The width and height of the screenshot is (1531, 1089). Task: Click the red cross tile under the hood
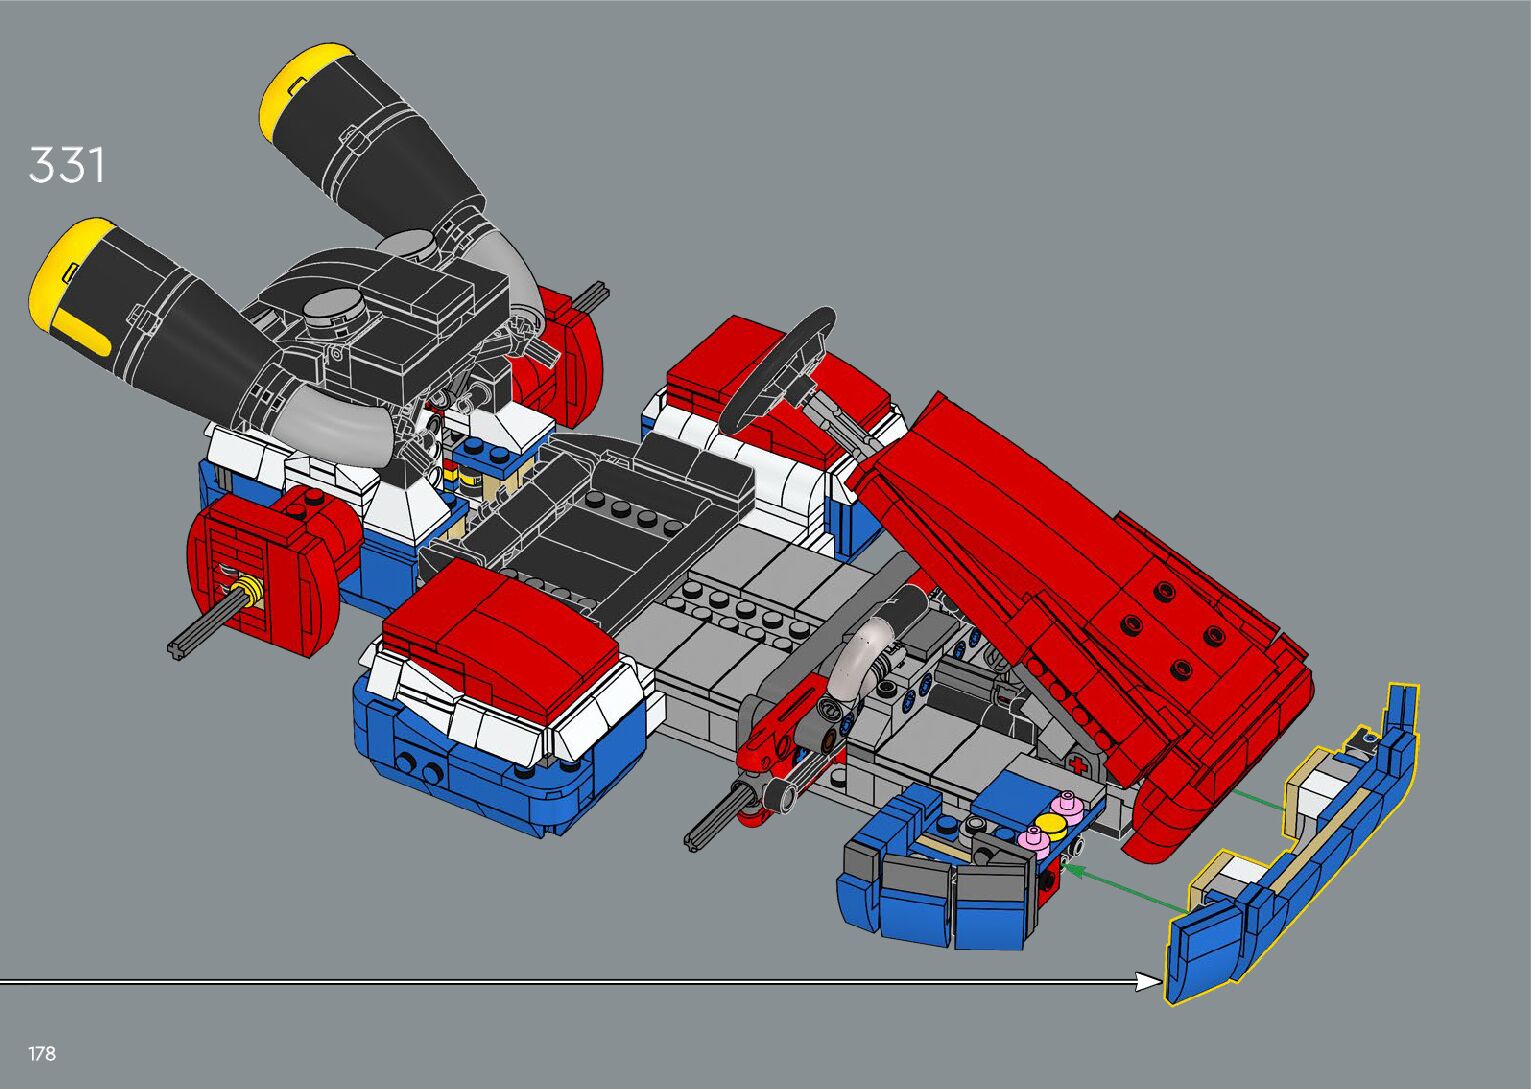pyautogui.click(x=1076, y=764)
